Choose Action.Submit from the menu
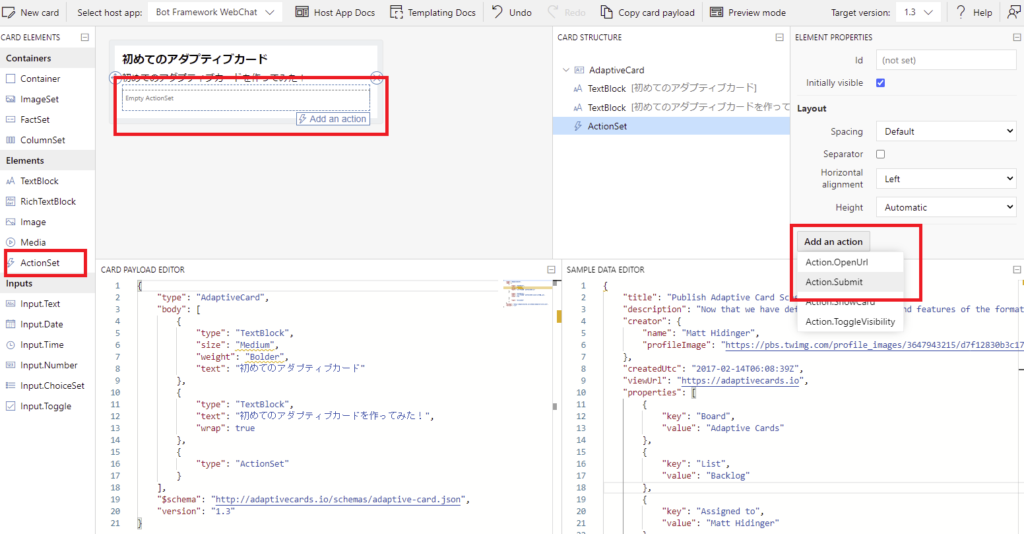1024x534 pixels. coord(850,282)
